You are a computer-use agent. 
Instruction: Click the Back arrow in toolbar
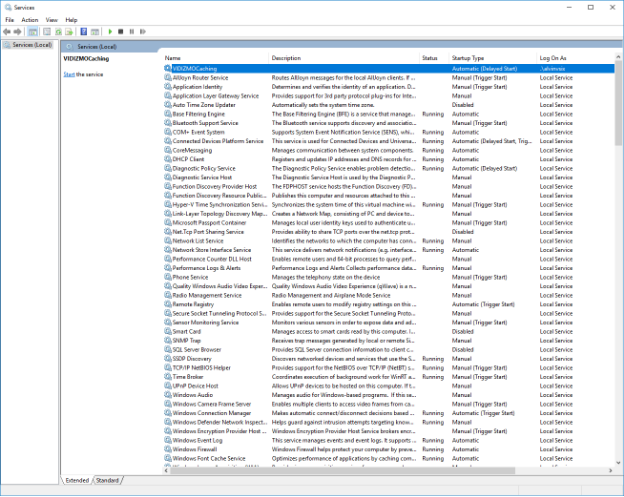click(x=7, y=32)
